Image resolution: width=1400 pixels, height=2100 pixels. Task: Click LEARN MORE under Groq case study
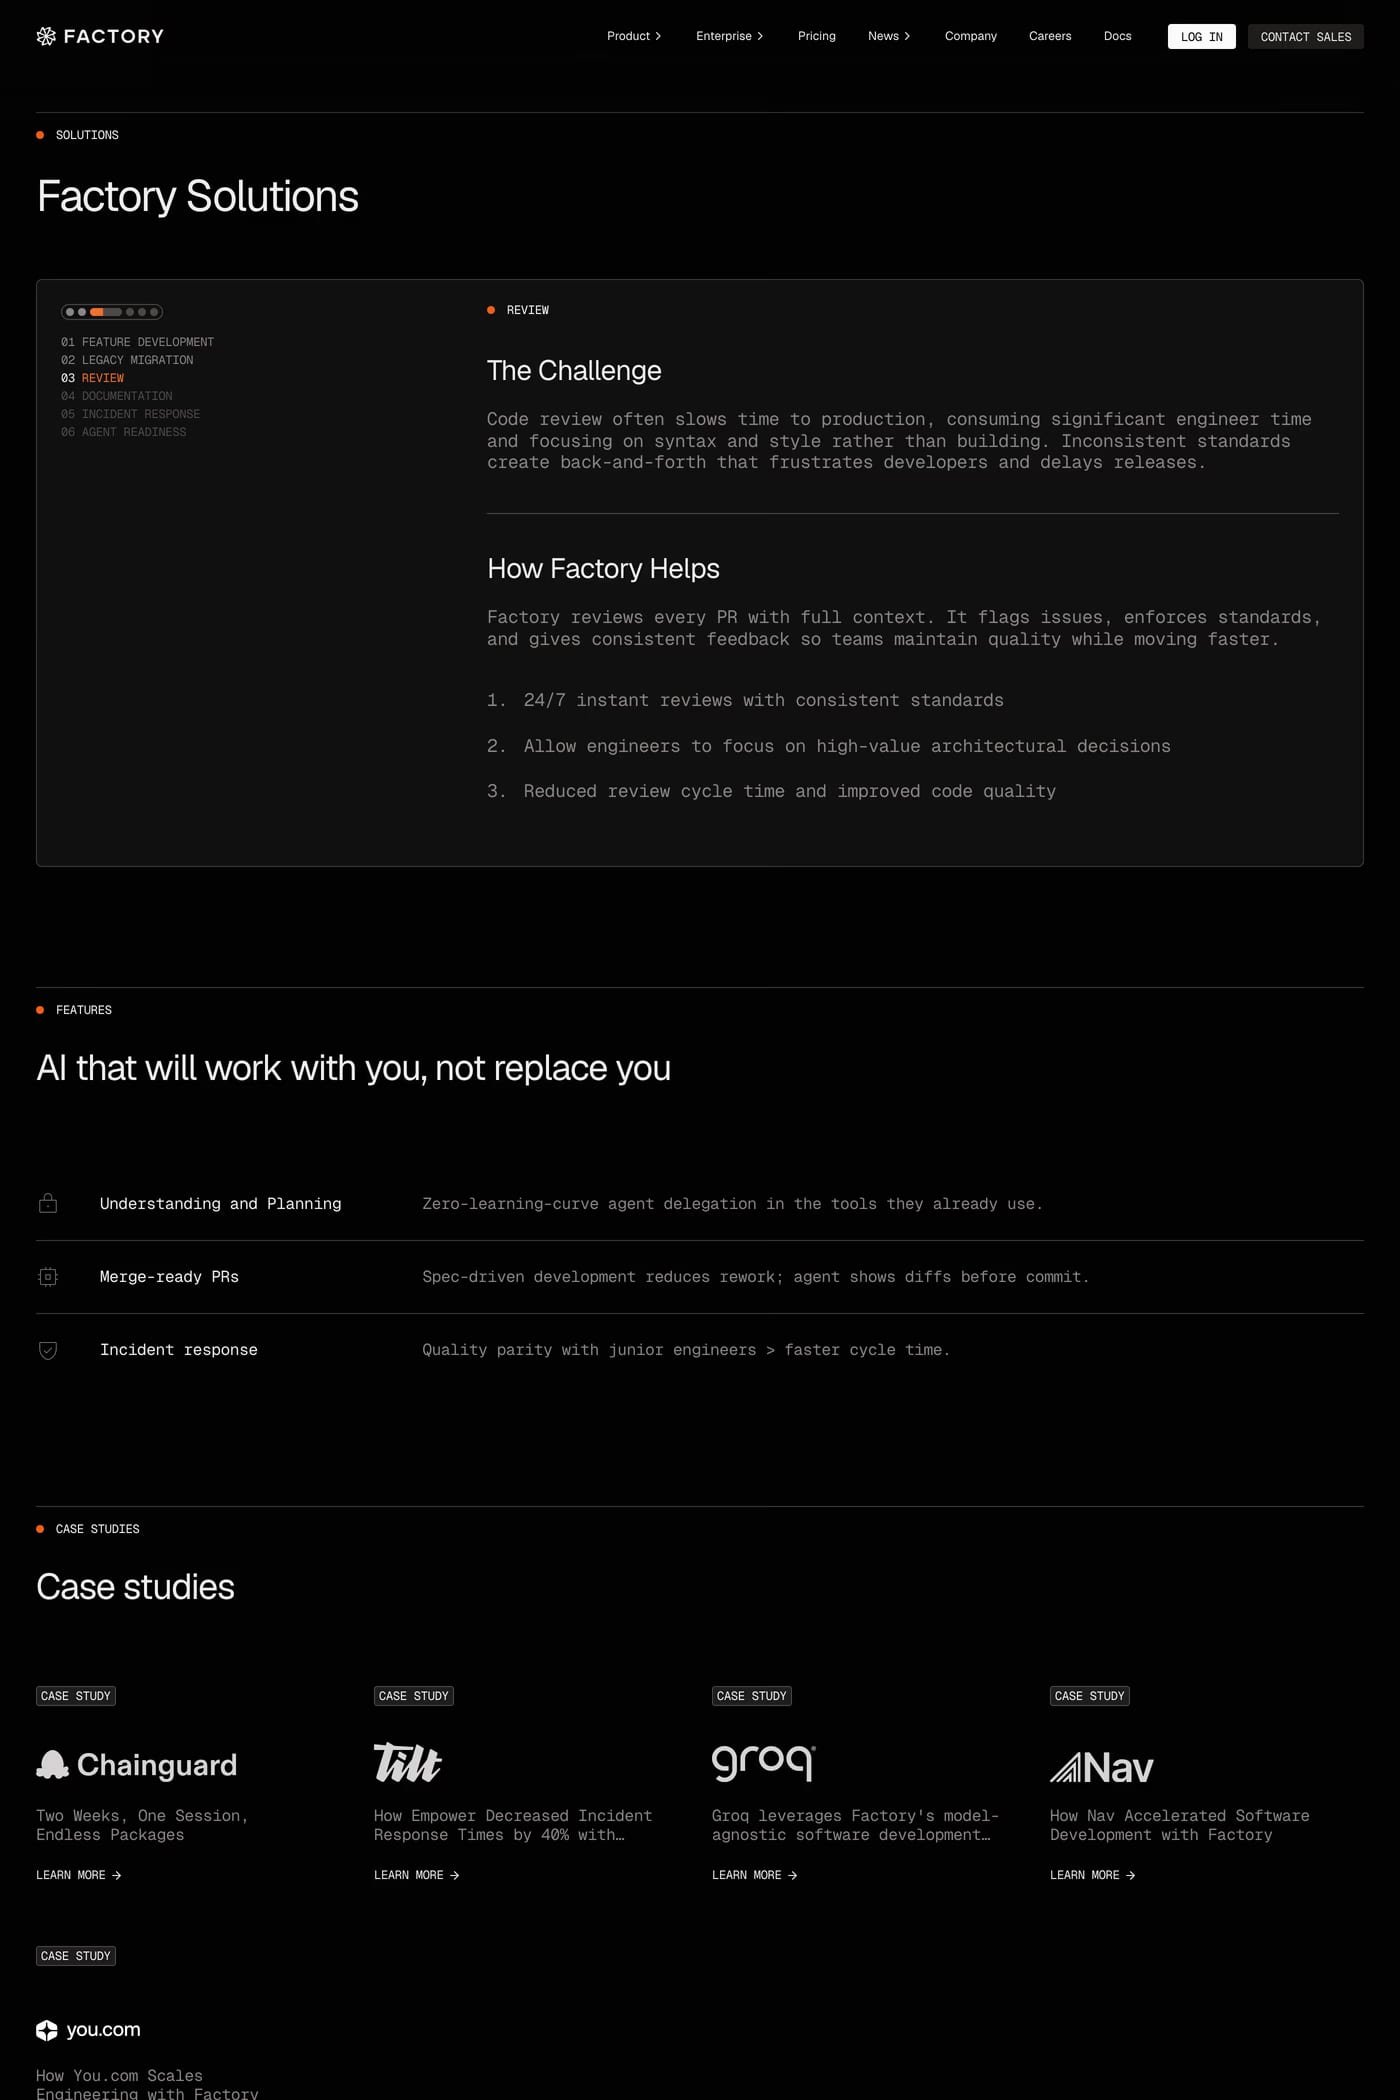tap(755, 1875)
